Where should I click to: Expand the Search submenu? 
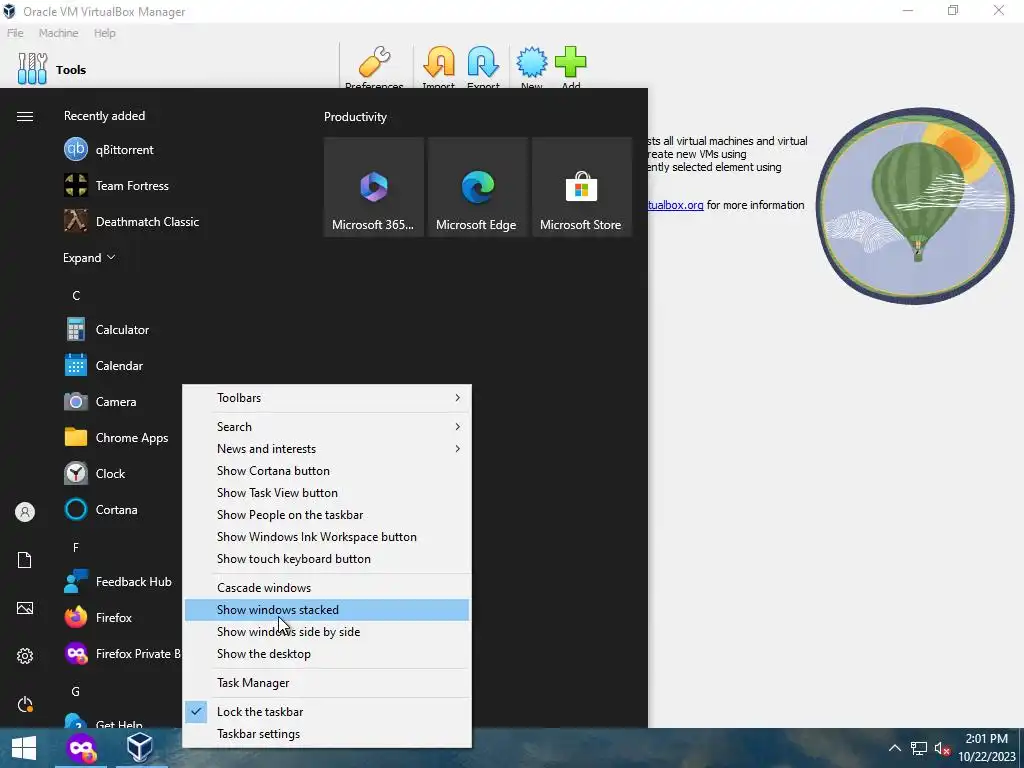pyautogui.click(x=327, y=426)
